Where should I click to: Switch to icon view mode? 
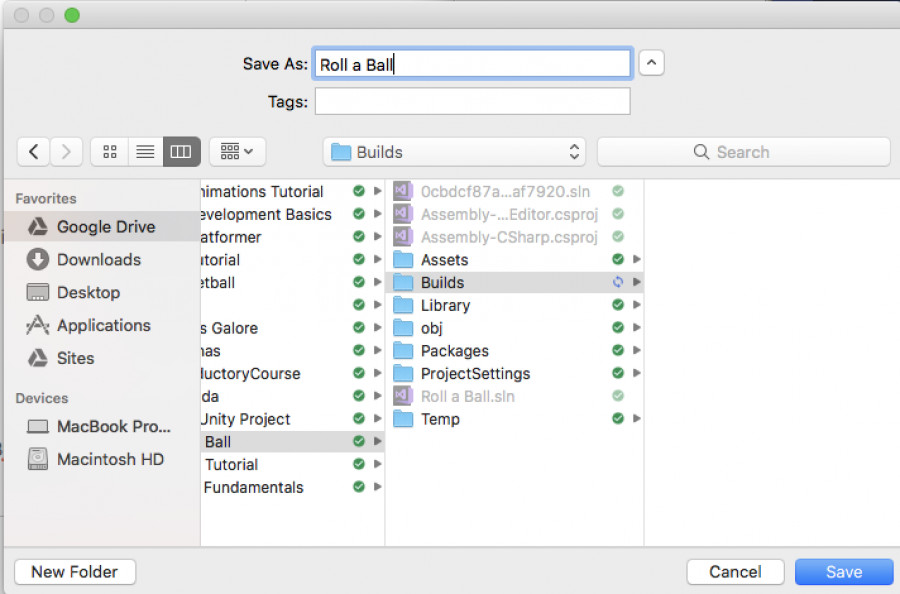pos(110,152)
